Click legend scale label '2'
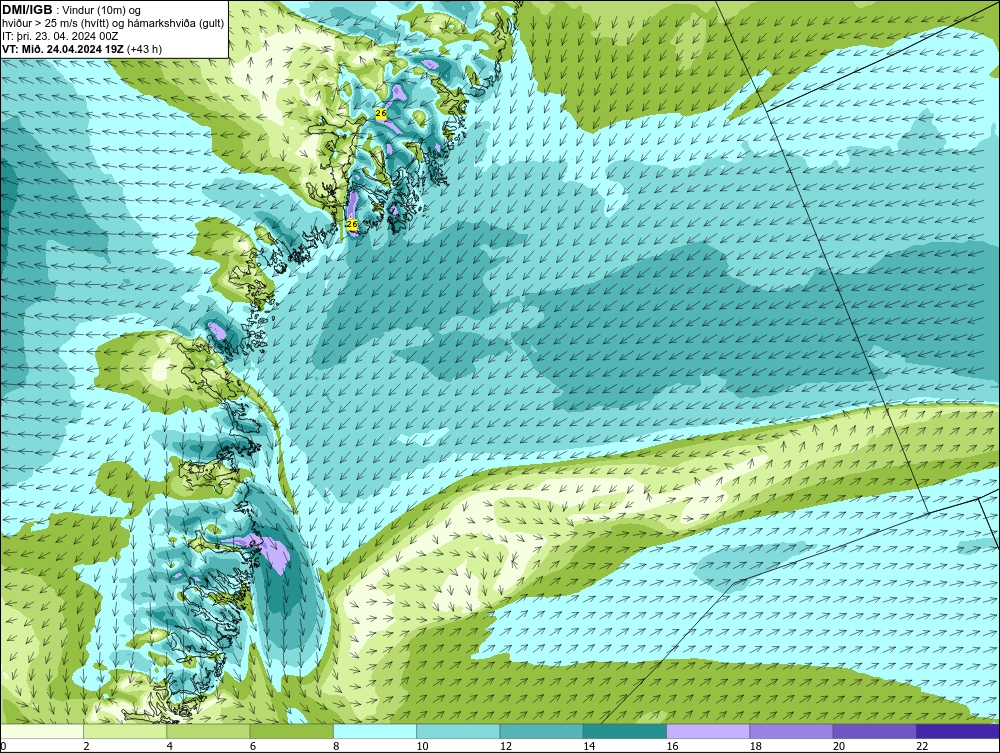 tap(86, 746)
